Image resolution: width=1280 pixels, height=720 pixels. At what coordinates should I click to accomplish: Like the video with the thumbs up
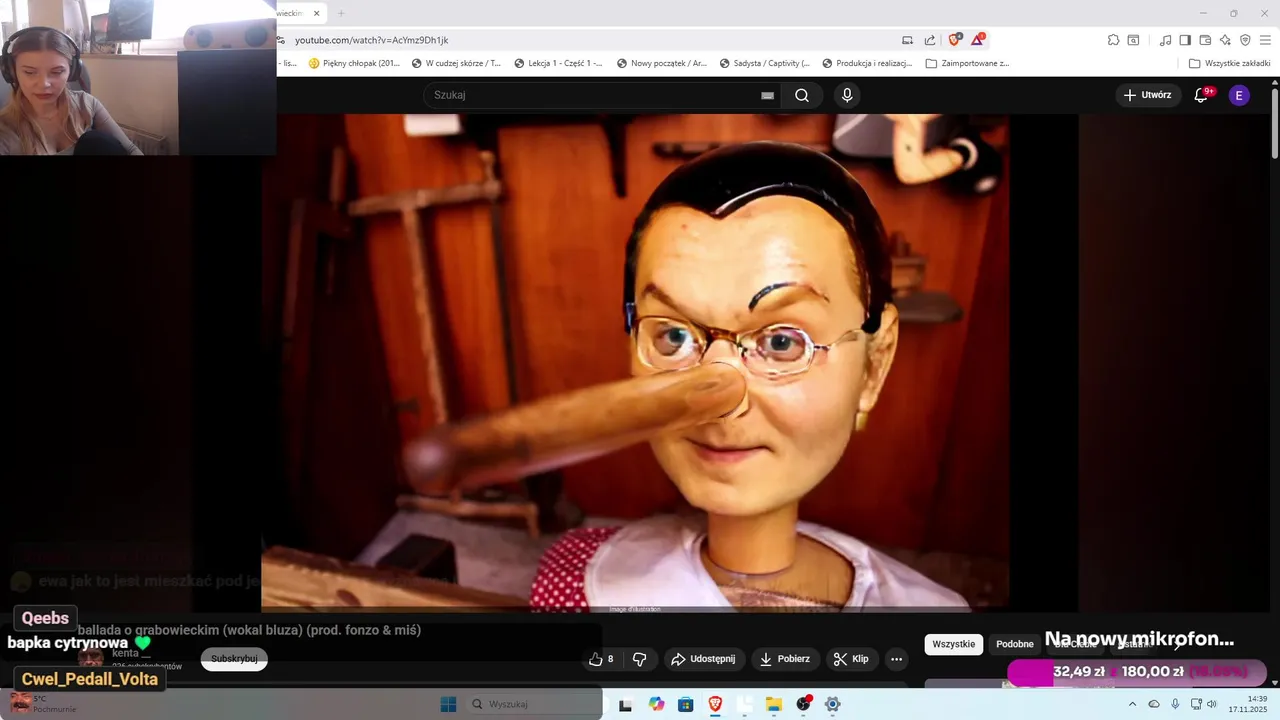601,659
